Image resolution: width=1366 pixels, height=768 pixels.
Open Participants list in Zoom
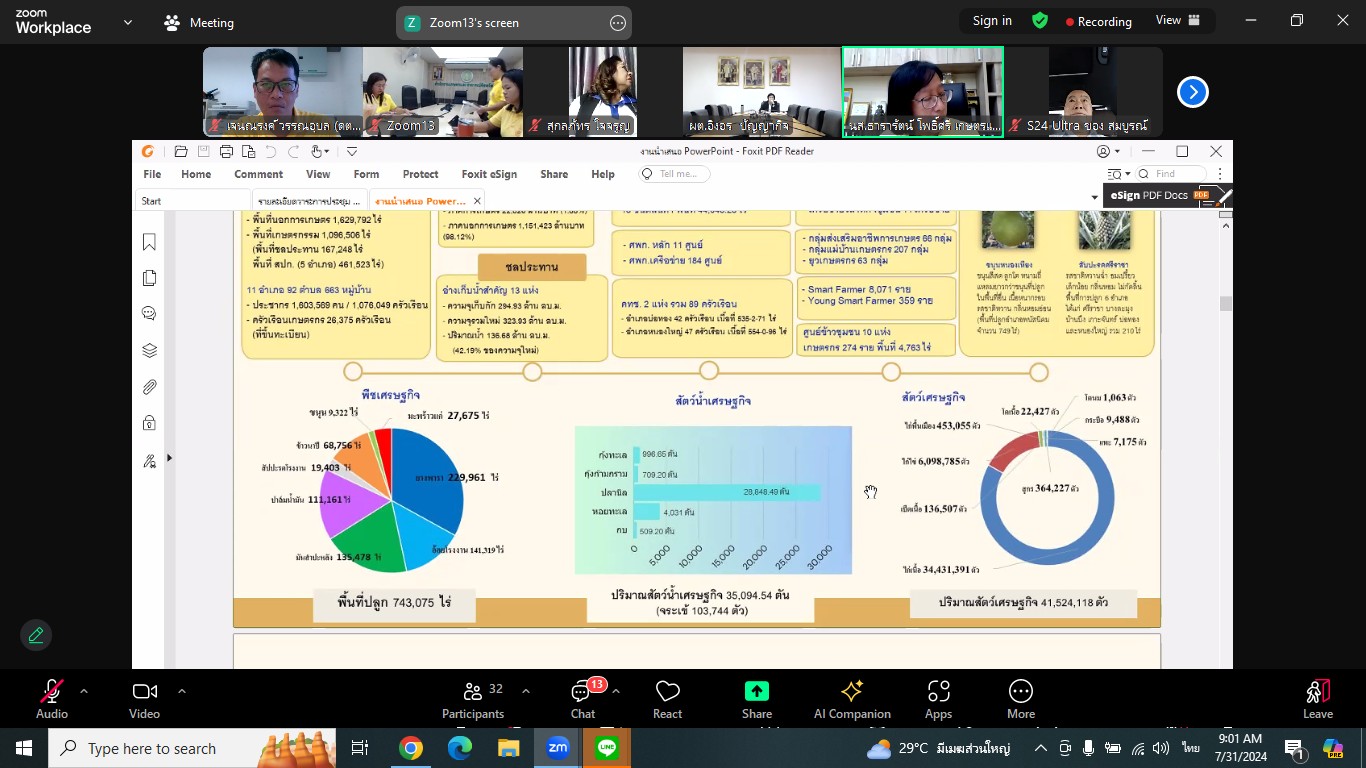coord(472,699)
